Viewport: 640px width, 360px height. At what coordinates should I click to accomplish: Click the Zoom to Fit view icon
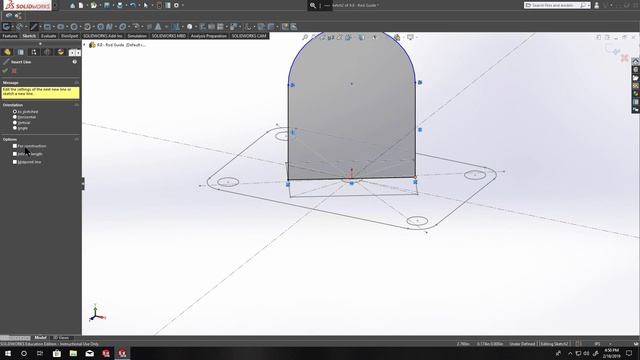point(305,37)
